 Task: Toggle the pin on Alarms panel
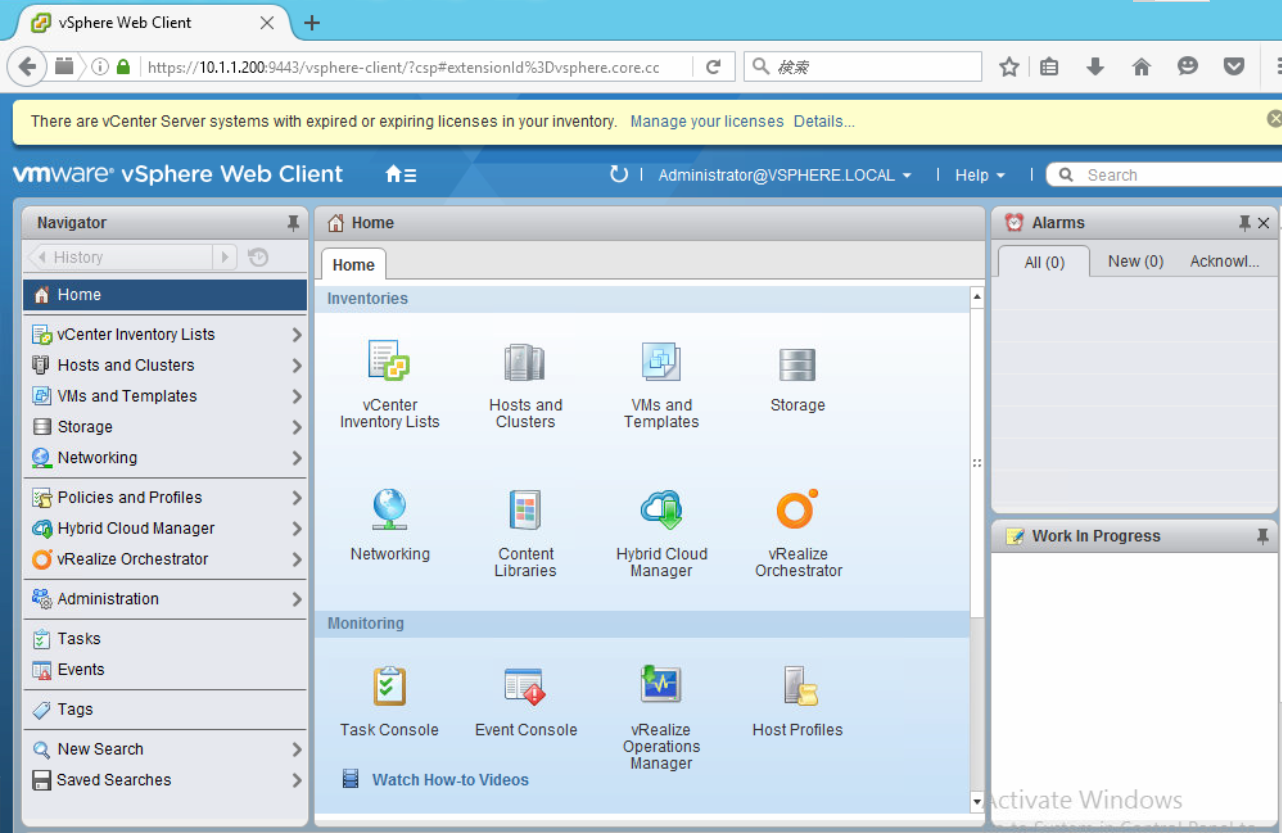[x=1244, y=223]
